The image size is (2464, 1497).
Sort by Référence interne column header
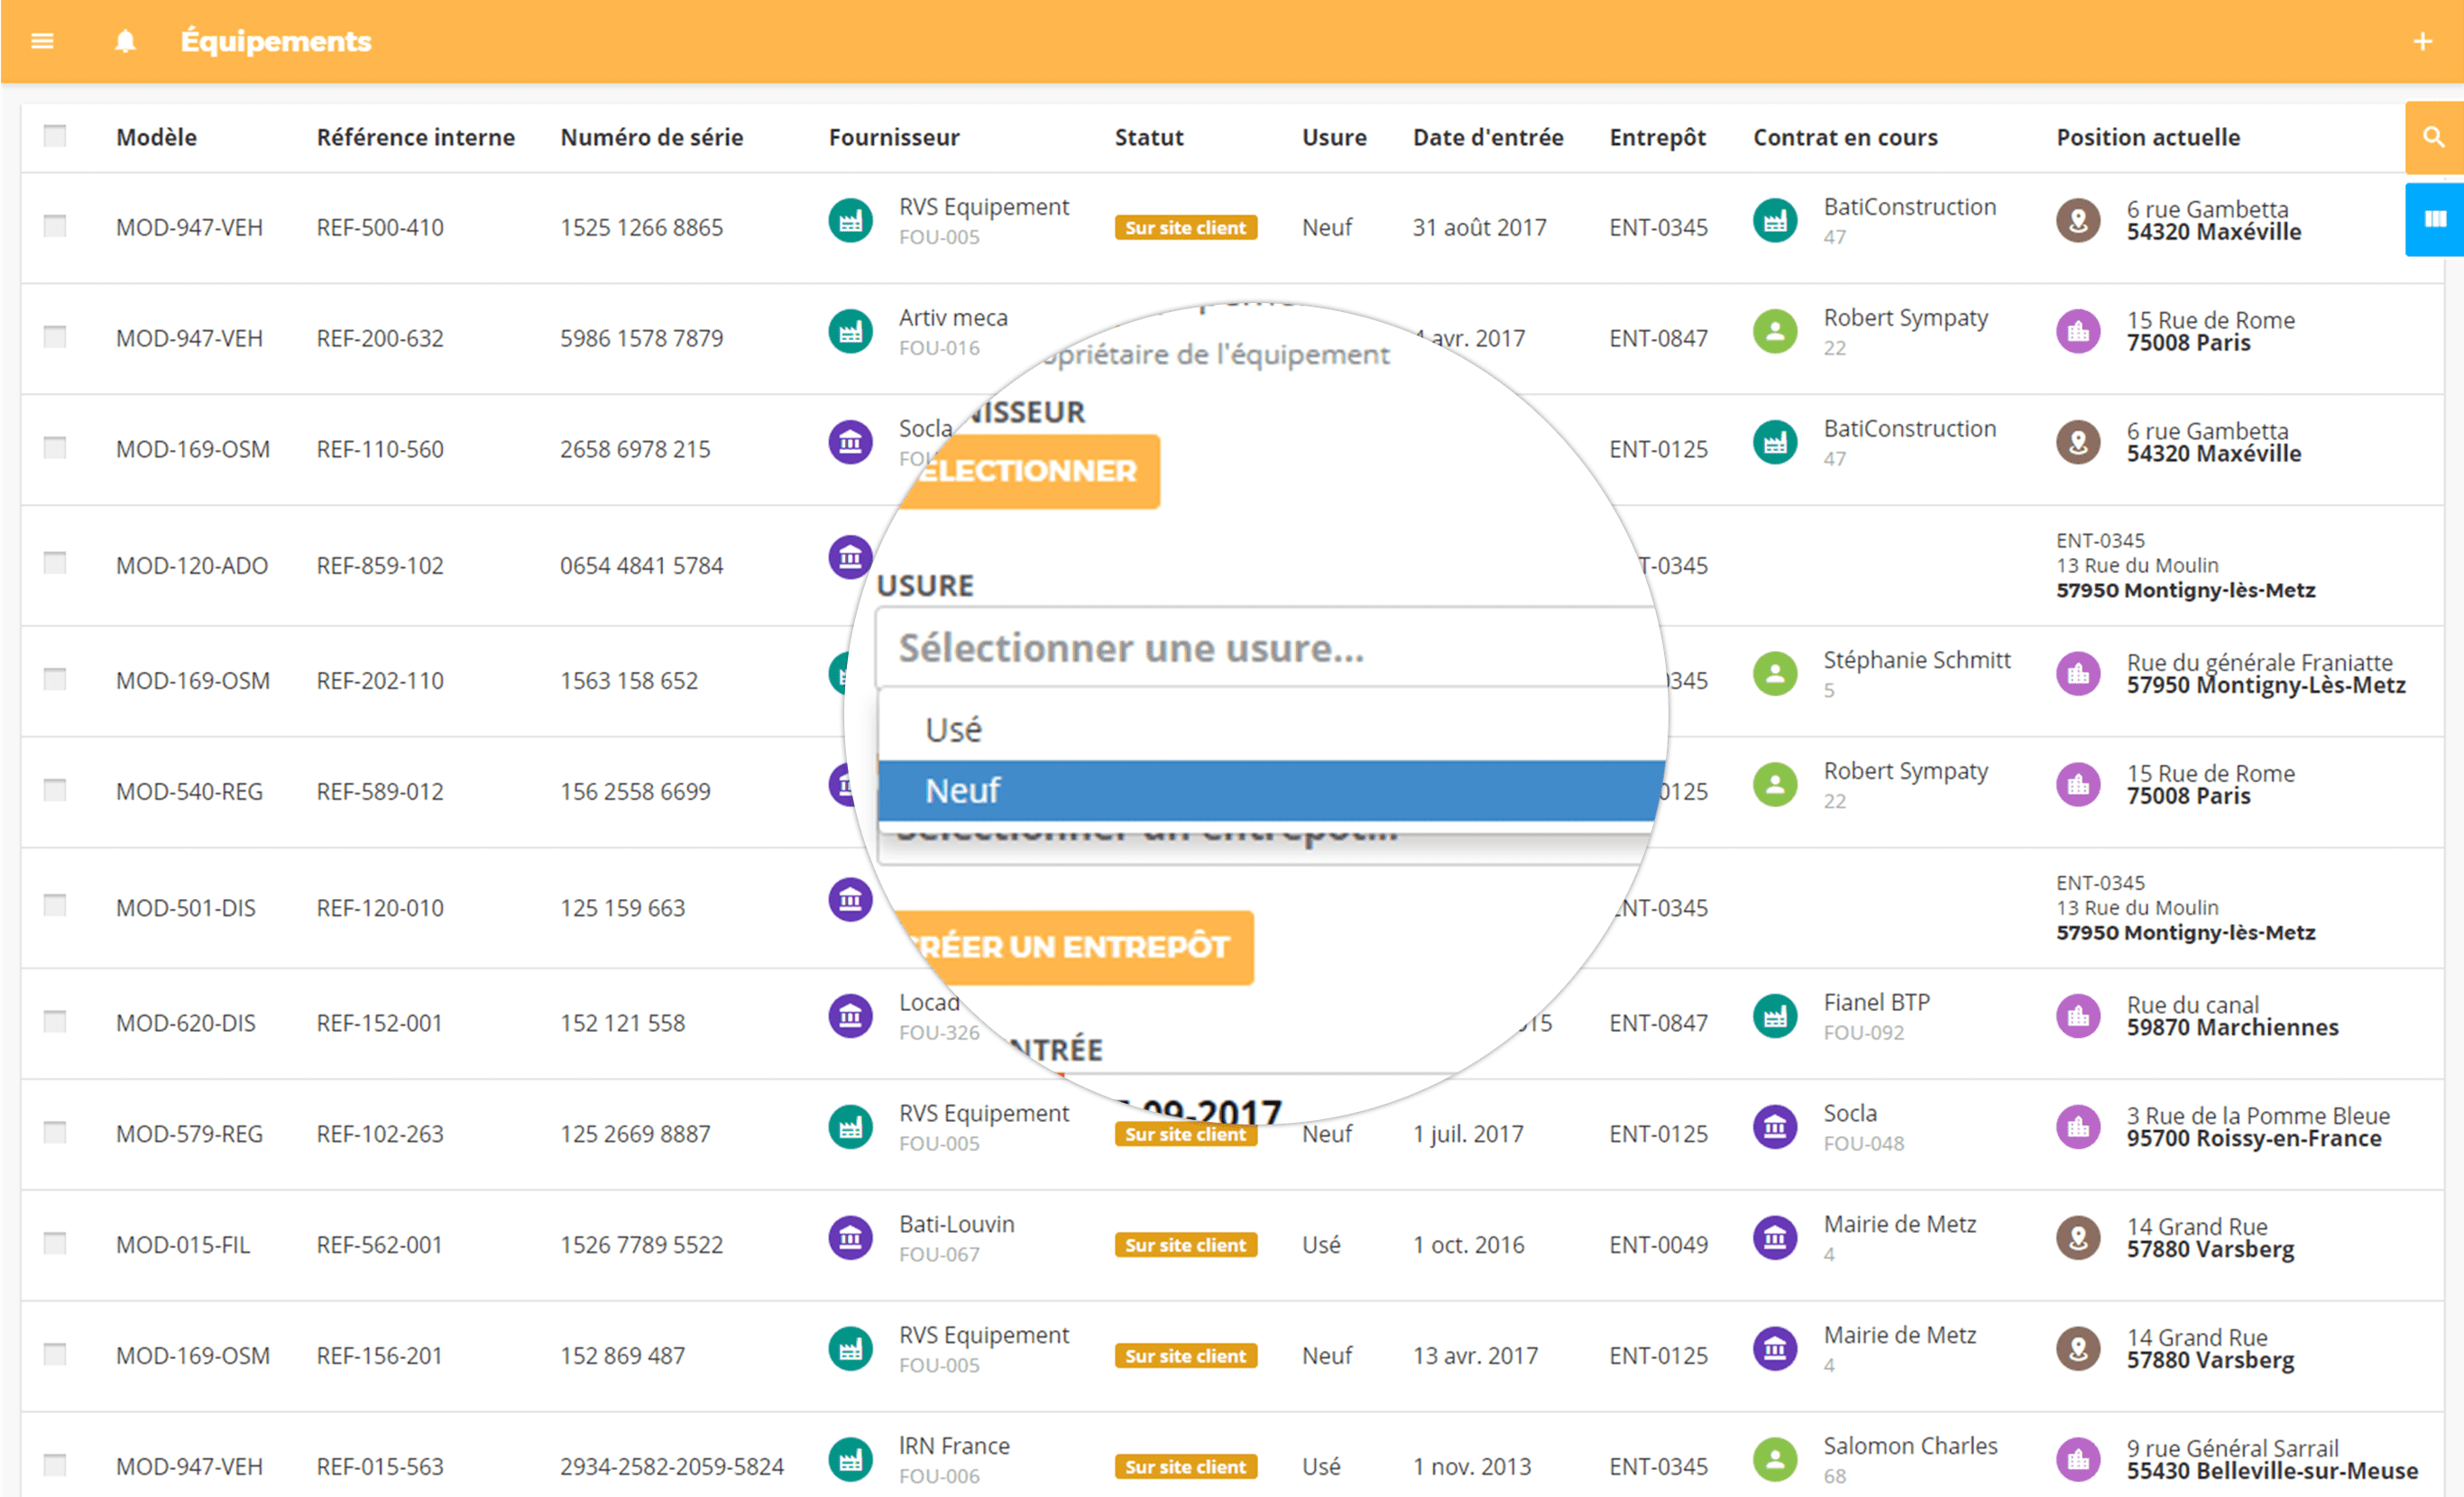click(x=415, y=137)
